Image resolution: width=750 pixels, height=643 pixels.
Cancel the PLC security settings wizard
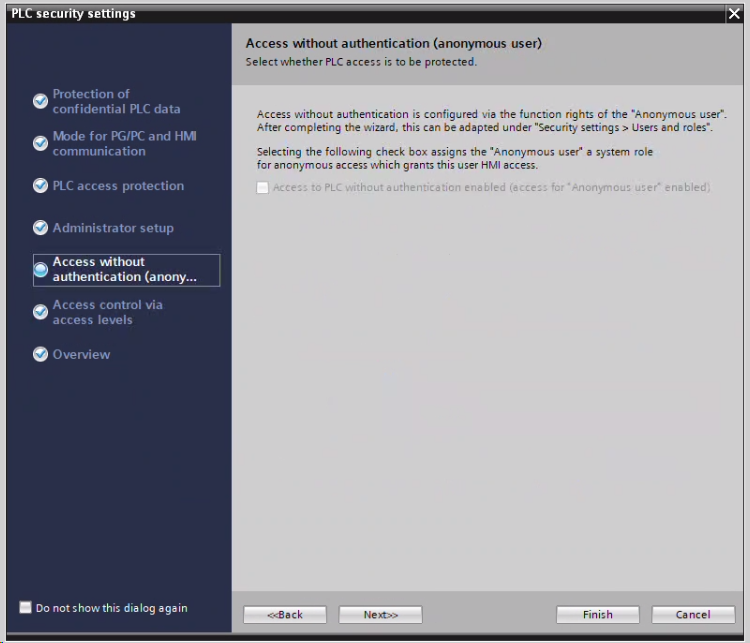[693, 614]
